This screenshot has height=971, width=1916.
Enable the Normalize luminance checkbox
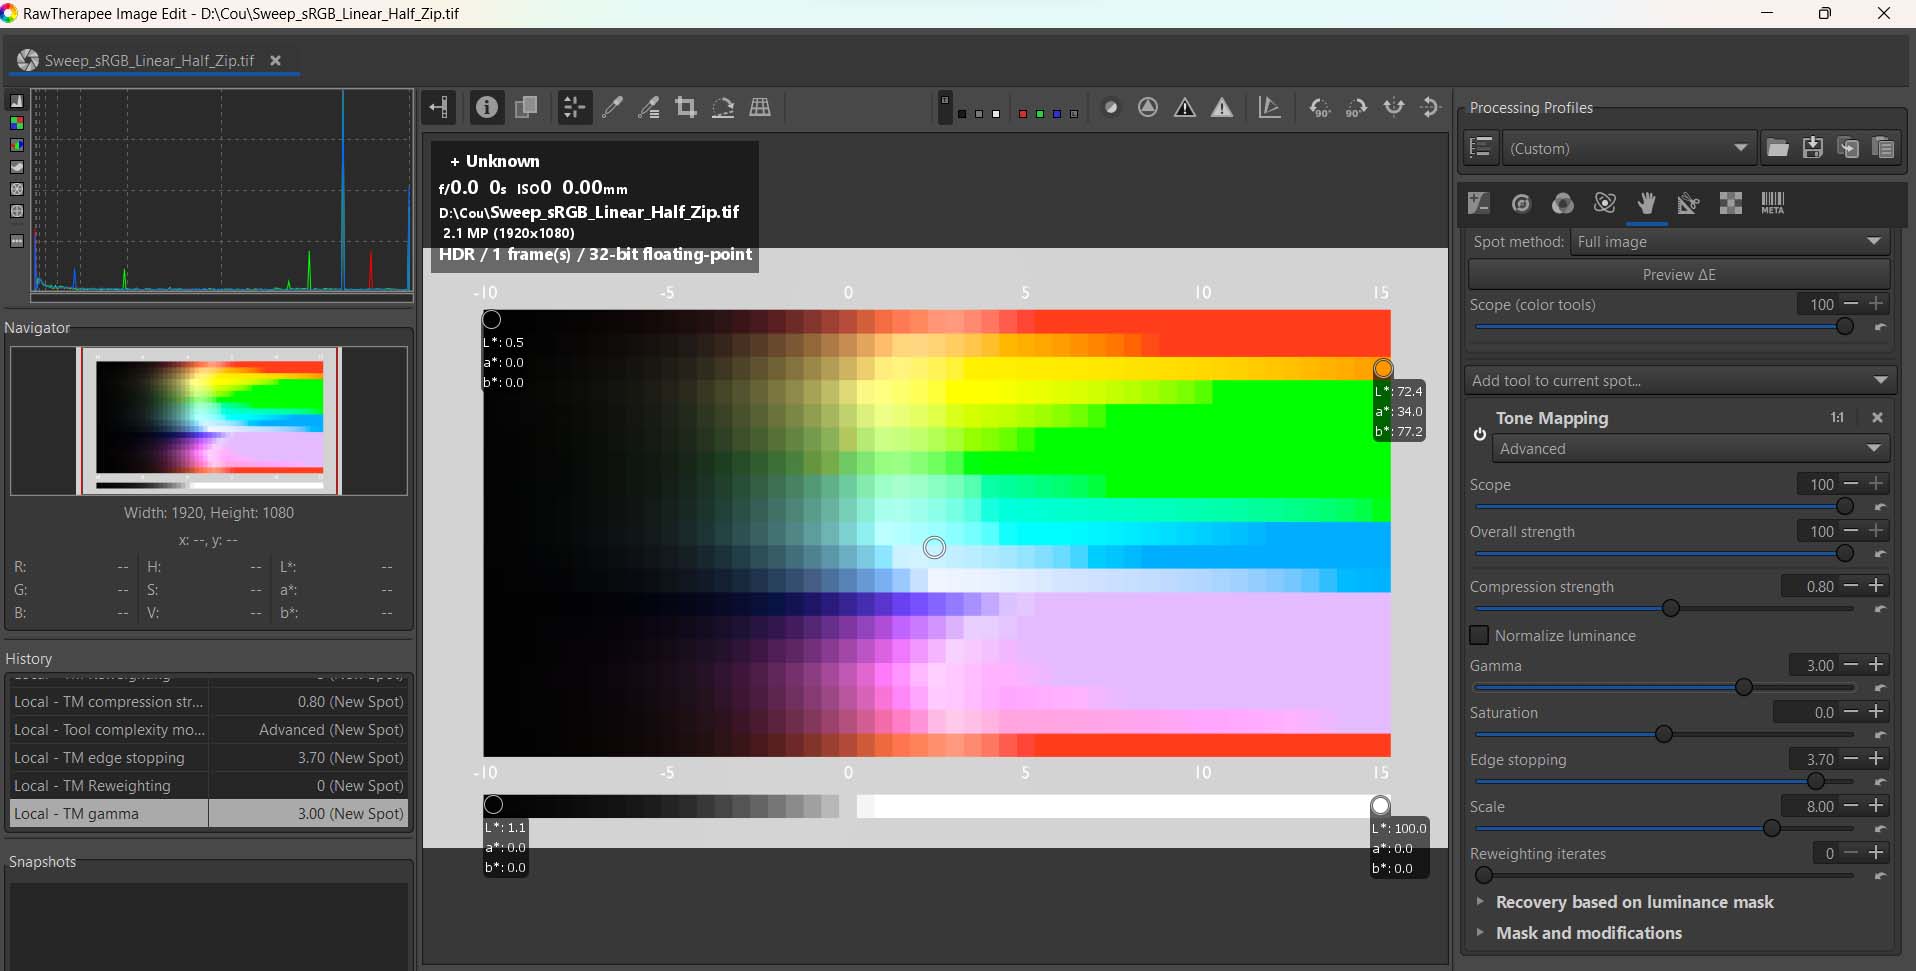[1479, 635]
